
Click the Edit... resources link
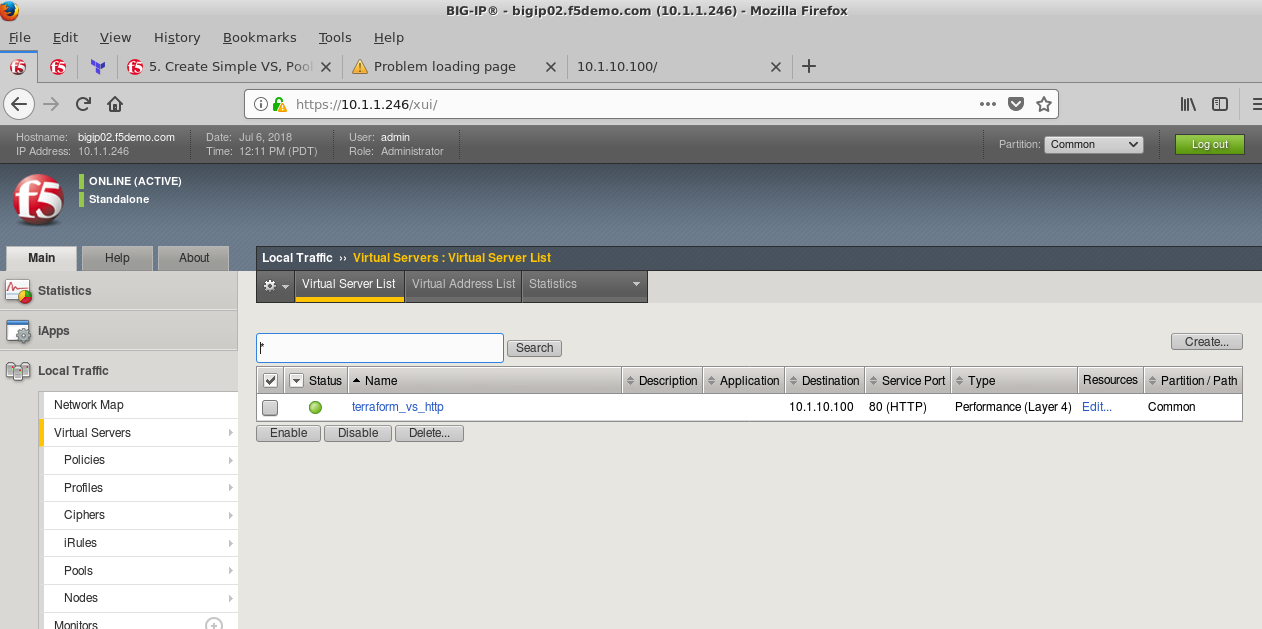[x=1096, y=407]
